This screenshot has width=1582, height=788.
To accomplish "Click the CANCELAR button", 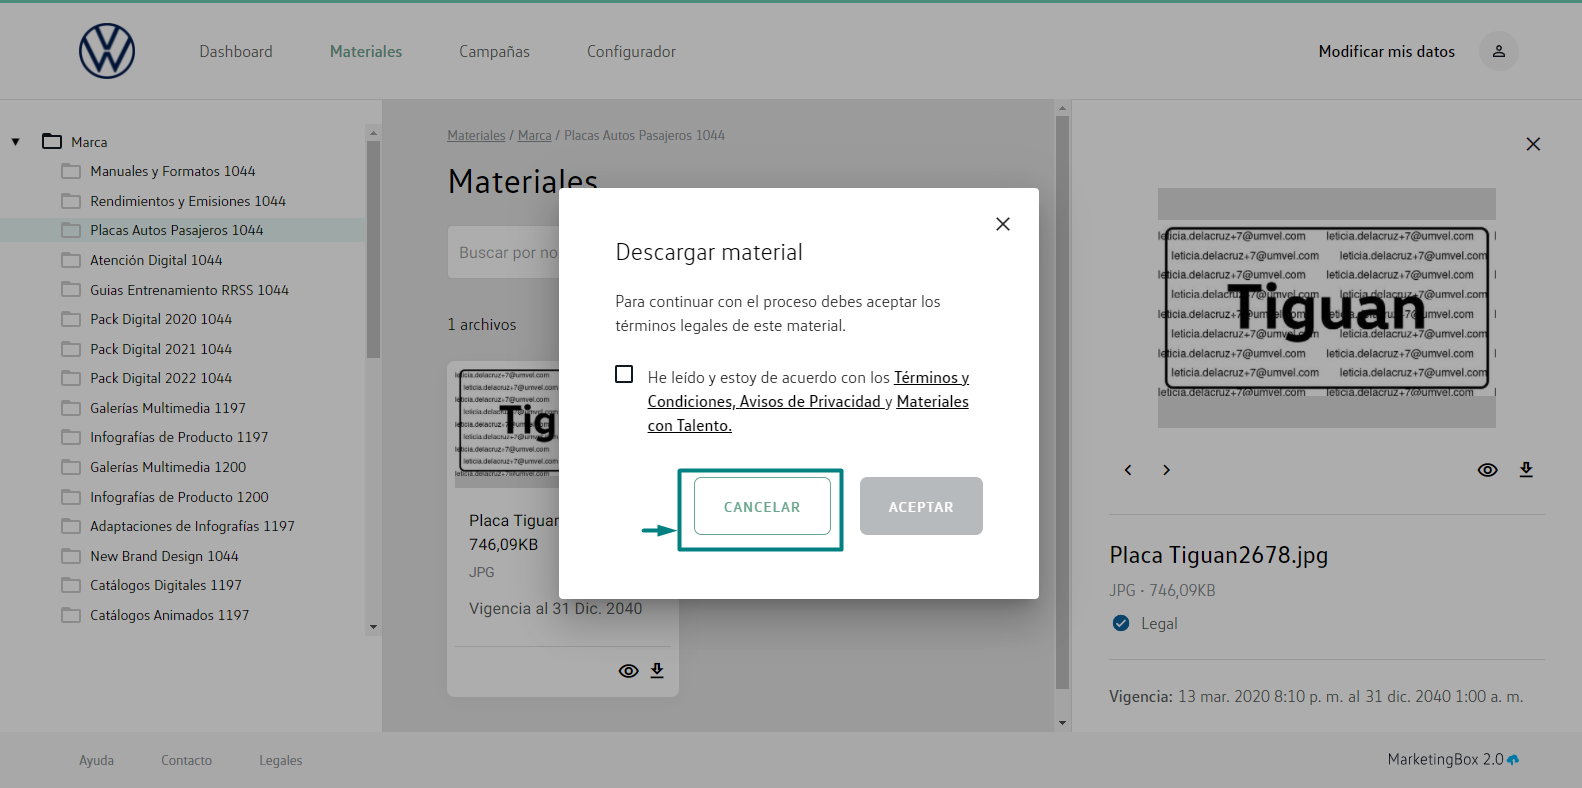I will [762, 507].
